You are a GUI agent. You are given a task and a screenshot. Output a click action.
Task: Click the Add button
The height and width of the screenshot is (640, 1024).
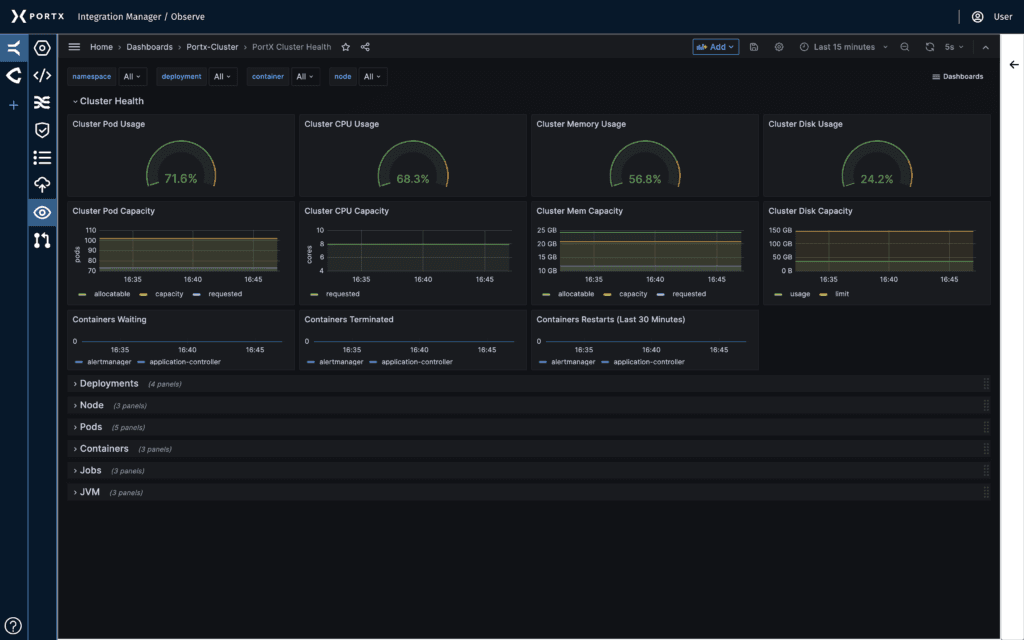coord(716,47)
